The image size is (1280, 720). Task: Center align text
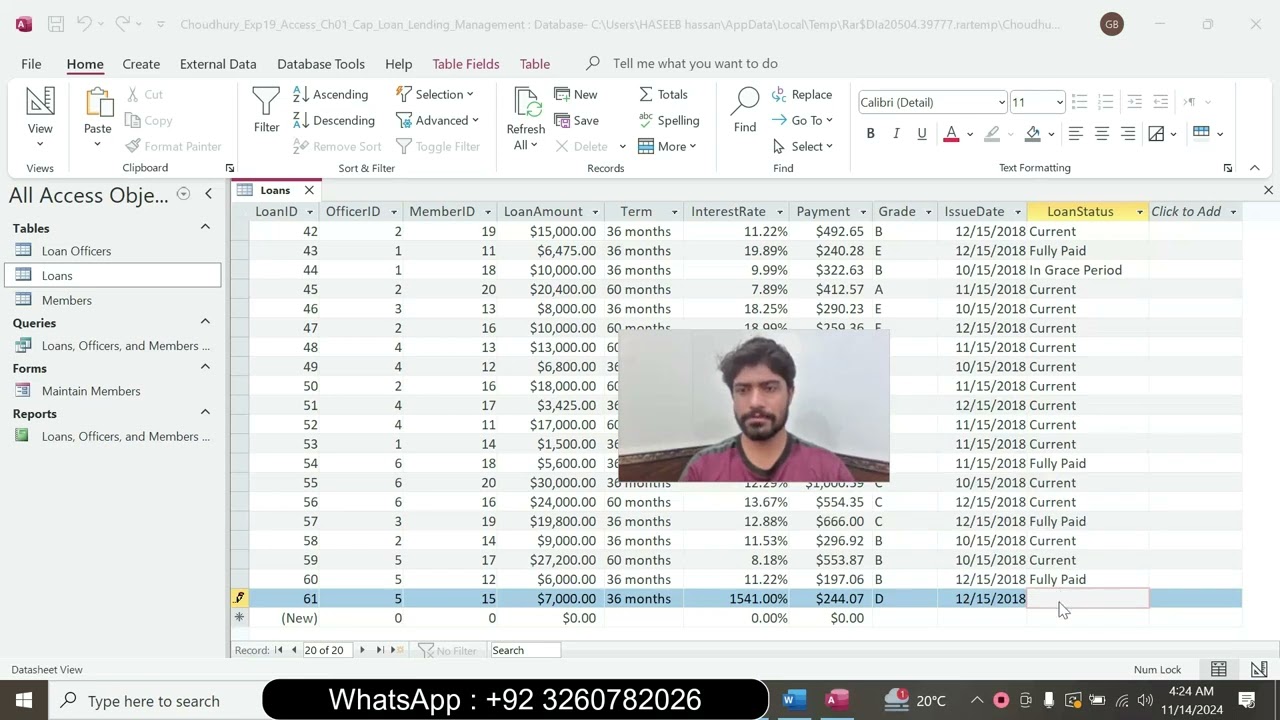coord(1102,133)
